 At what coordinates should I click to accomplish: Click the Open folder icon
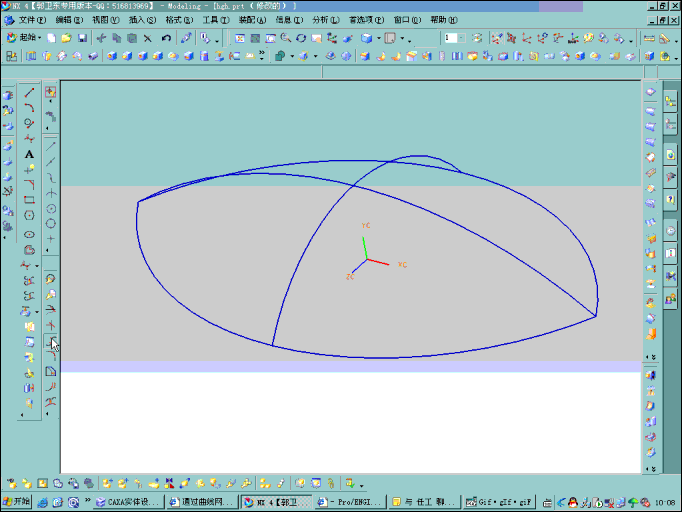67,38
